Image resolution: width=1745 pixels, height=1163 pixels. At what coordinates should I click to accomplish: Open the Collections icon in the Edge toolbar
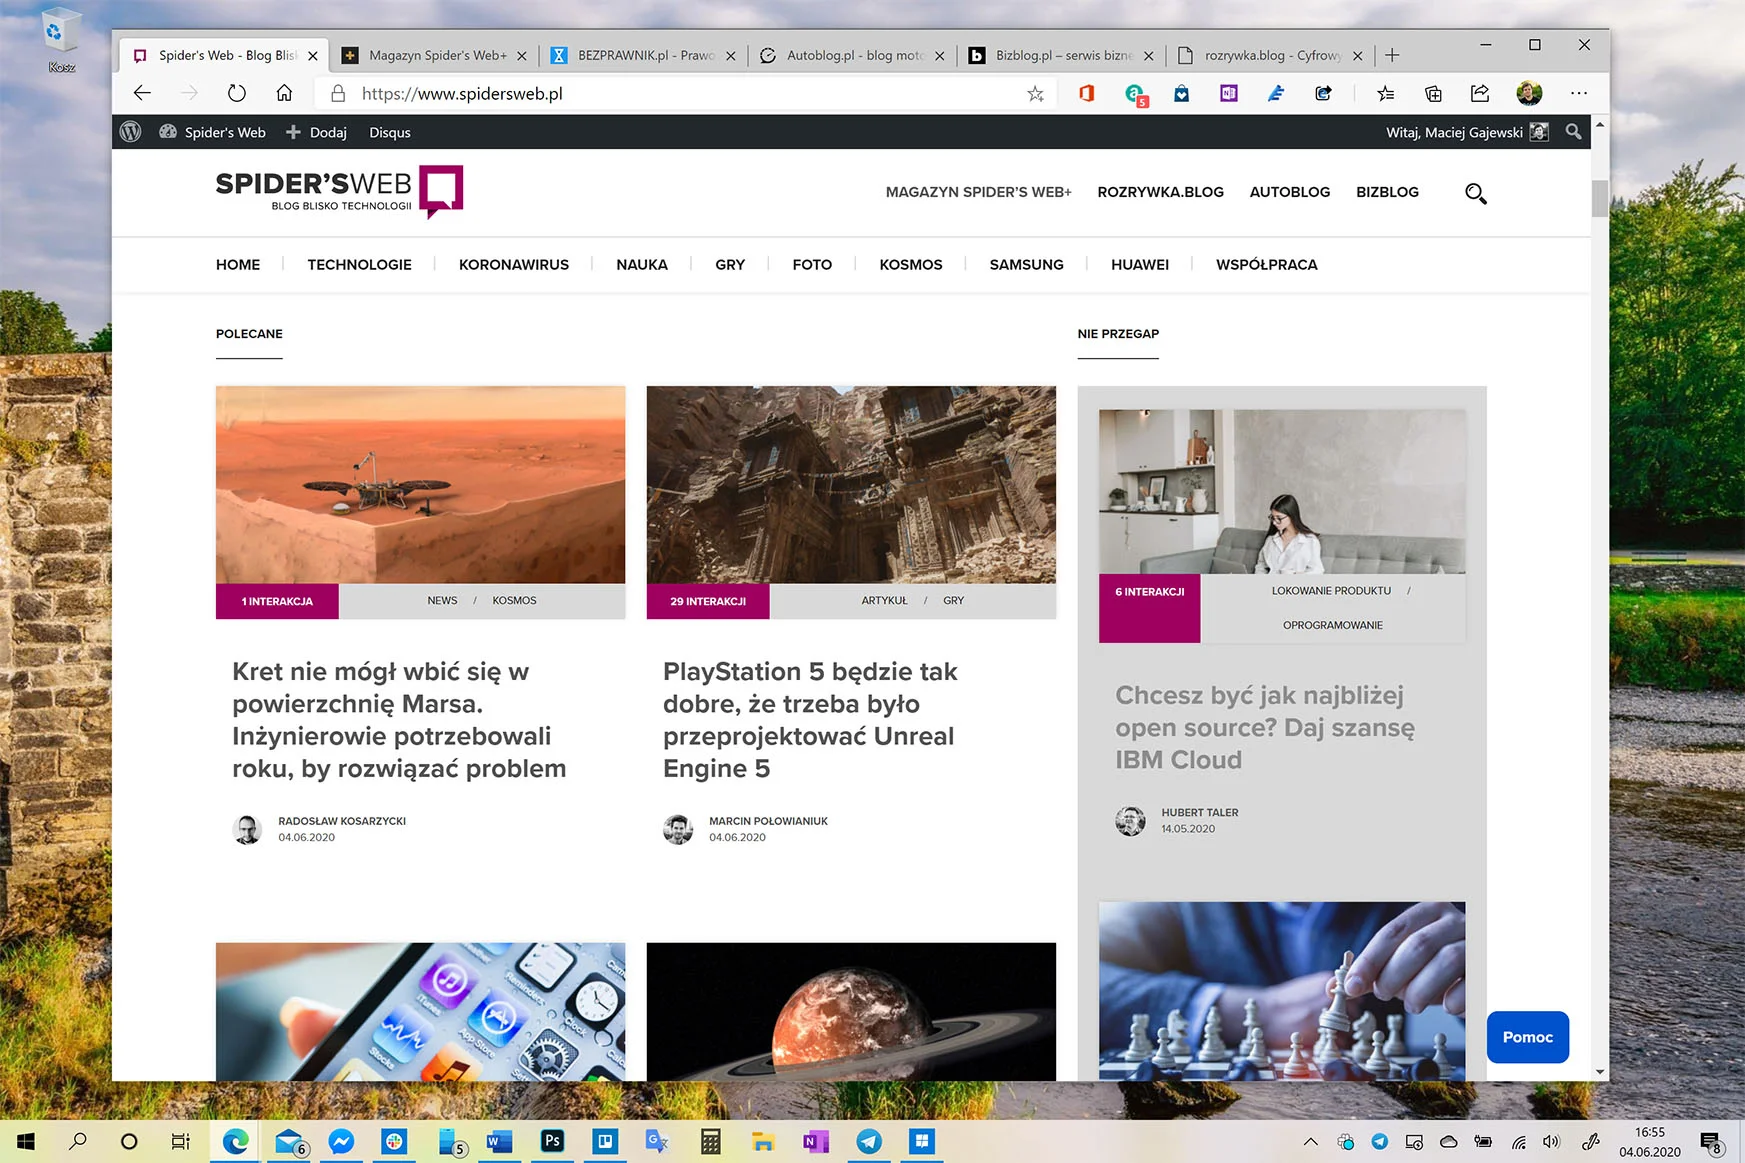point(1433,93)
